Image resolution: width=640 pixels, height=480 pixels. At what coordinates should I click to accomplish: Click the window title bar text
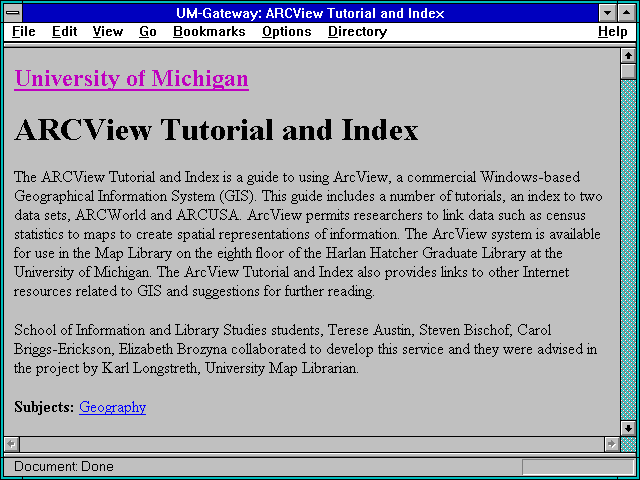[x=310, y=13]
